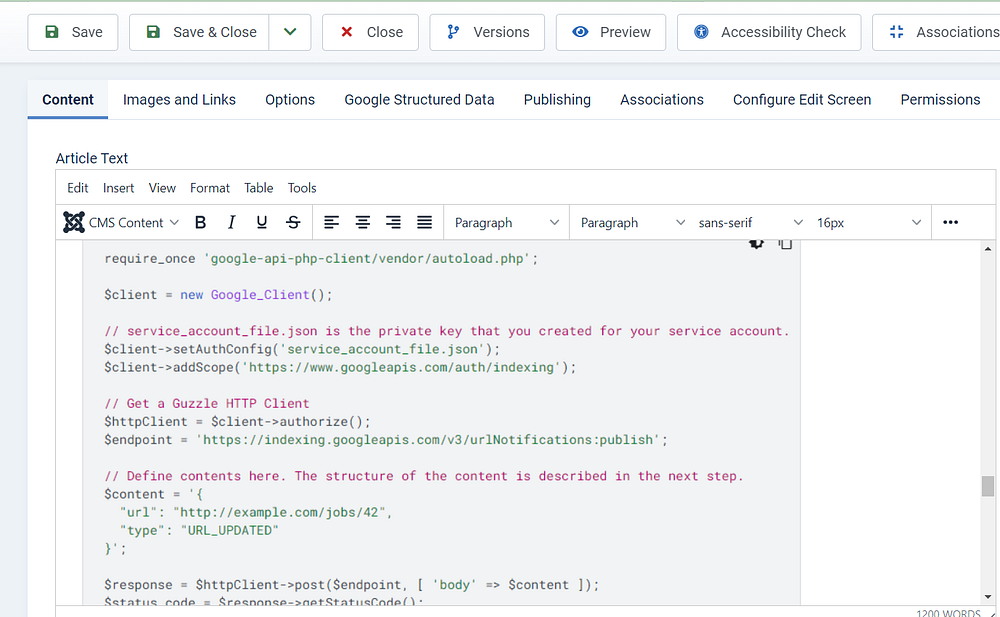Click the require_once autoload.php code line
The height and width of the screenshot is (617, 1000).
(x=321, y=258)
